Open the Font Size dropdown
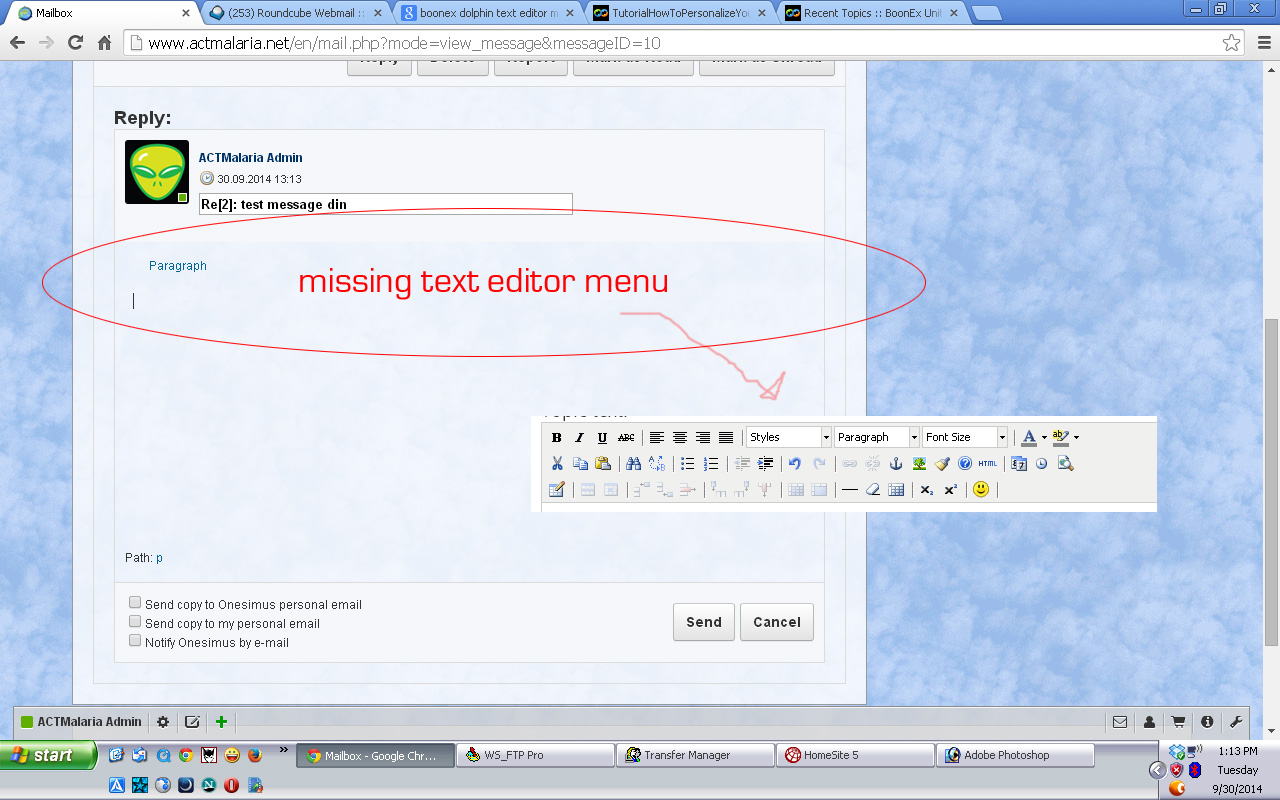Viewport: 1280px width, 800px height. (x=965, y=438)
